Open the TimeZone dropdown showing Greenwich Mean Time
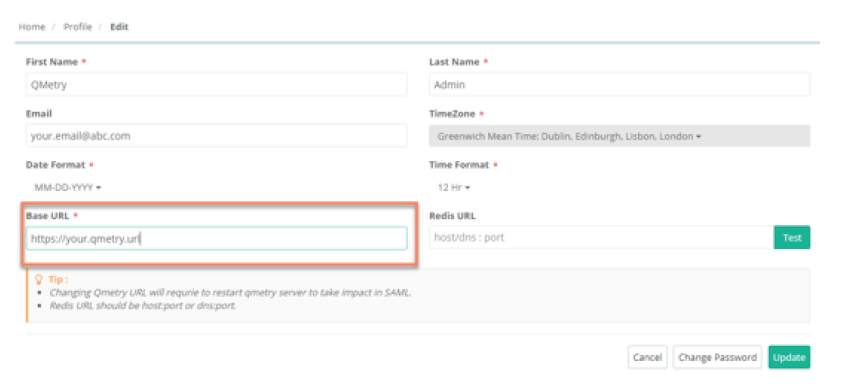This screenshot has width=849, height=387. point(619,136)
